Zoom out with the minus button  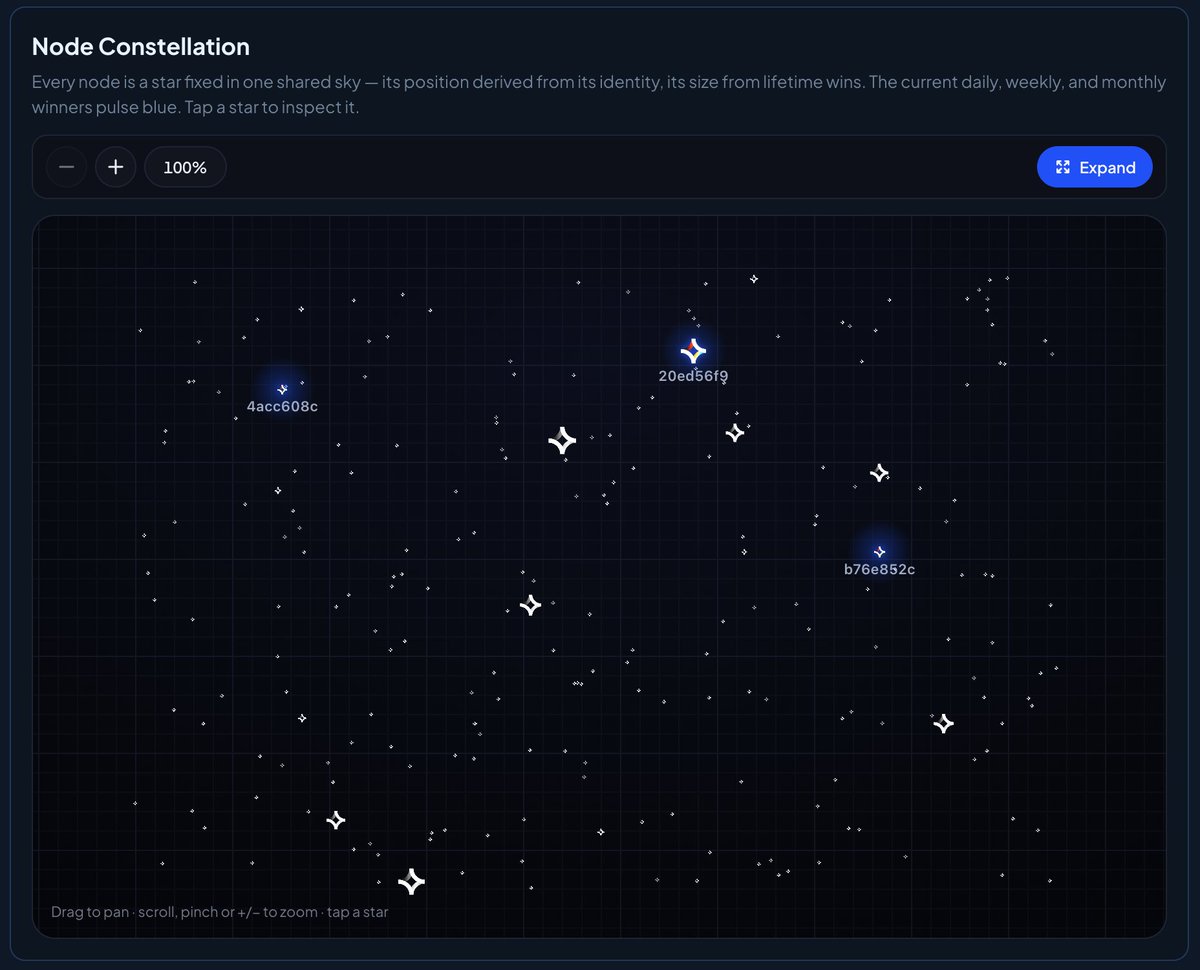[66, 167]
